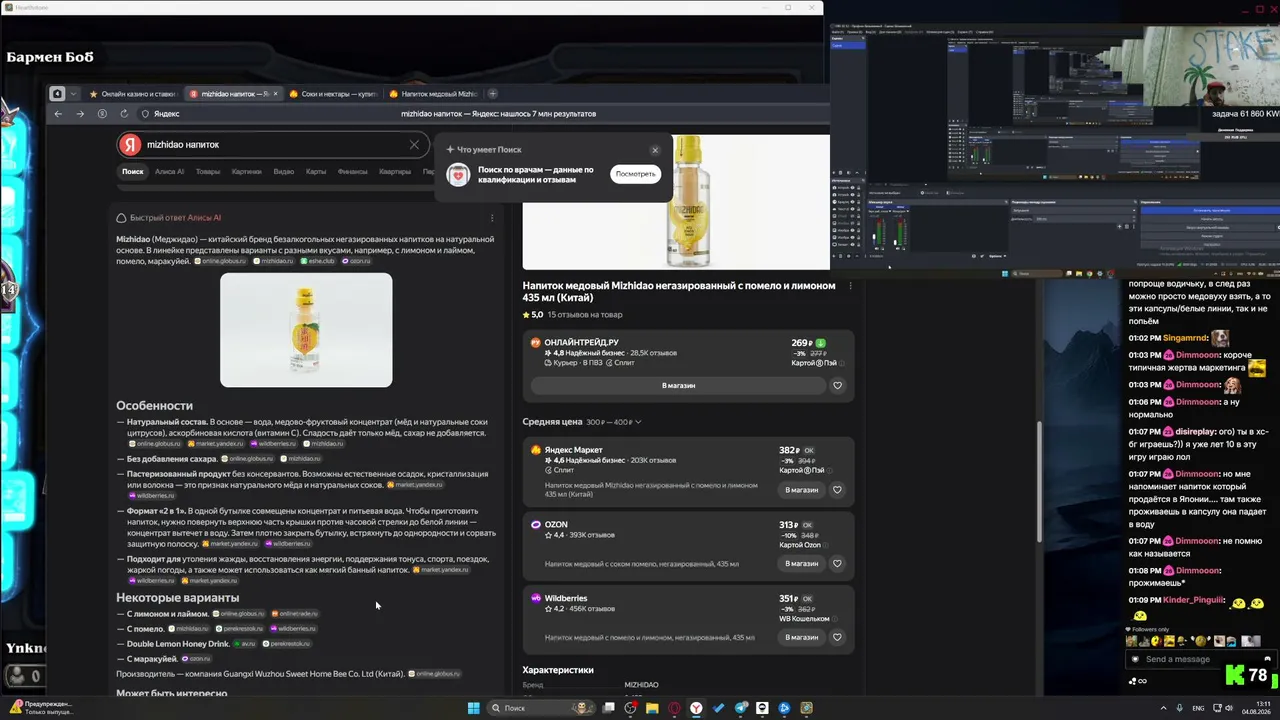Click the Yandex search input field
The image size is (1280, 720).
274,145
